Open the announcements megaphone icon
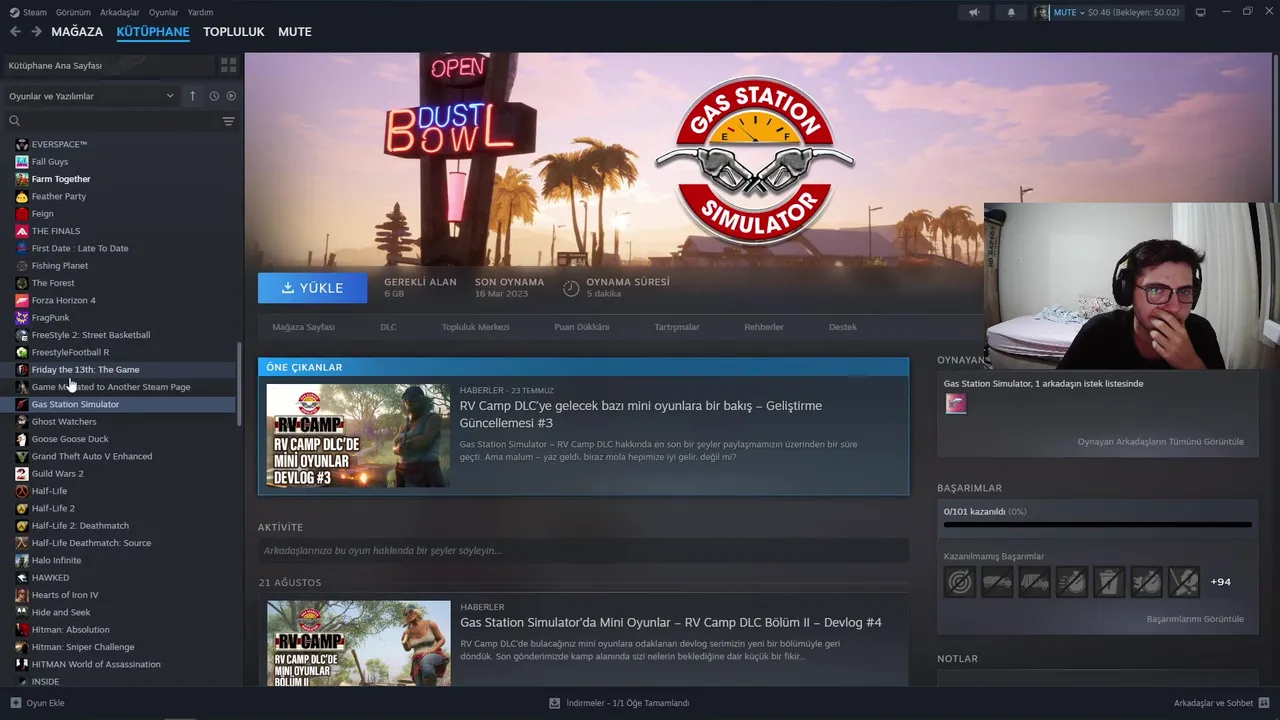 click(x=974, y=12)
